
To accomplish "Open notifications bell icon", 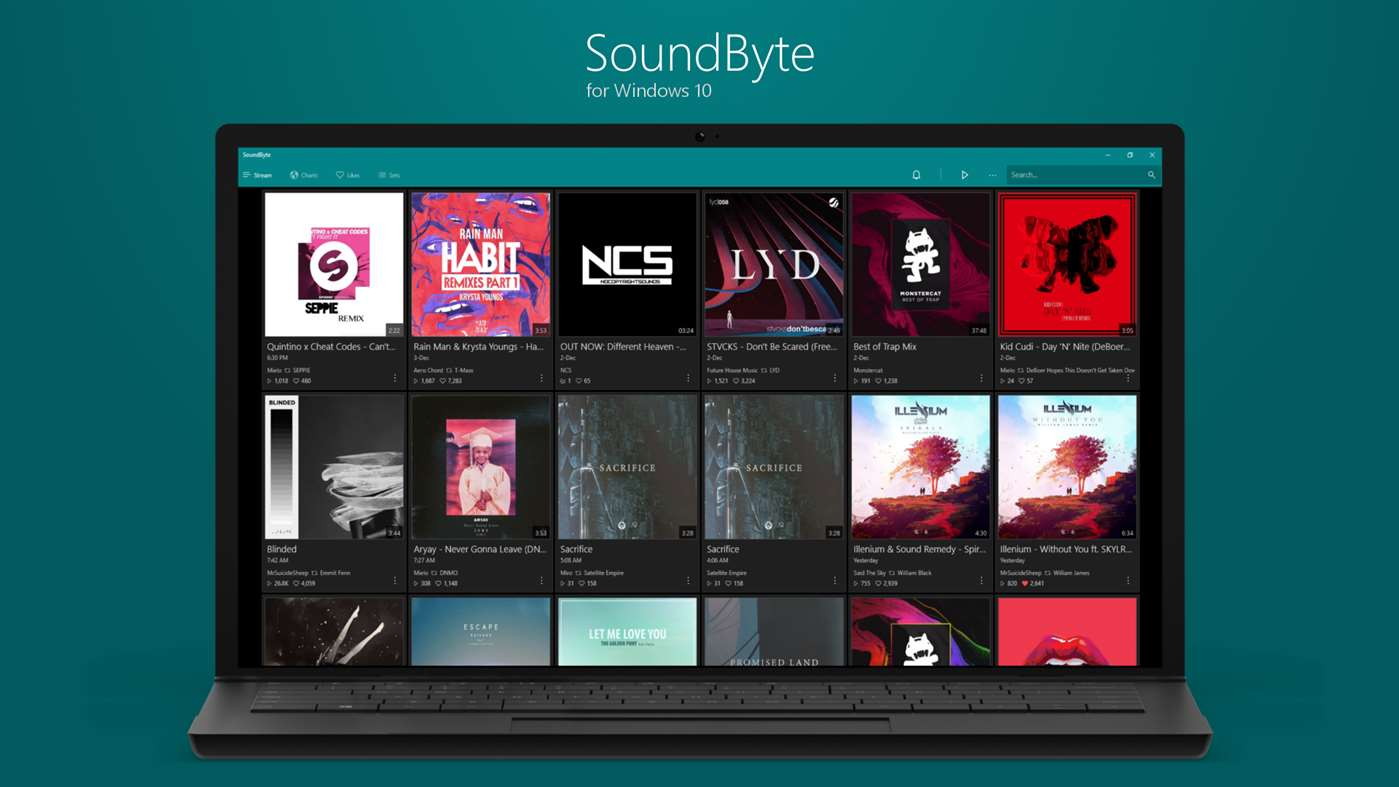I will pos(916,175).
